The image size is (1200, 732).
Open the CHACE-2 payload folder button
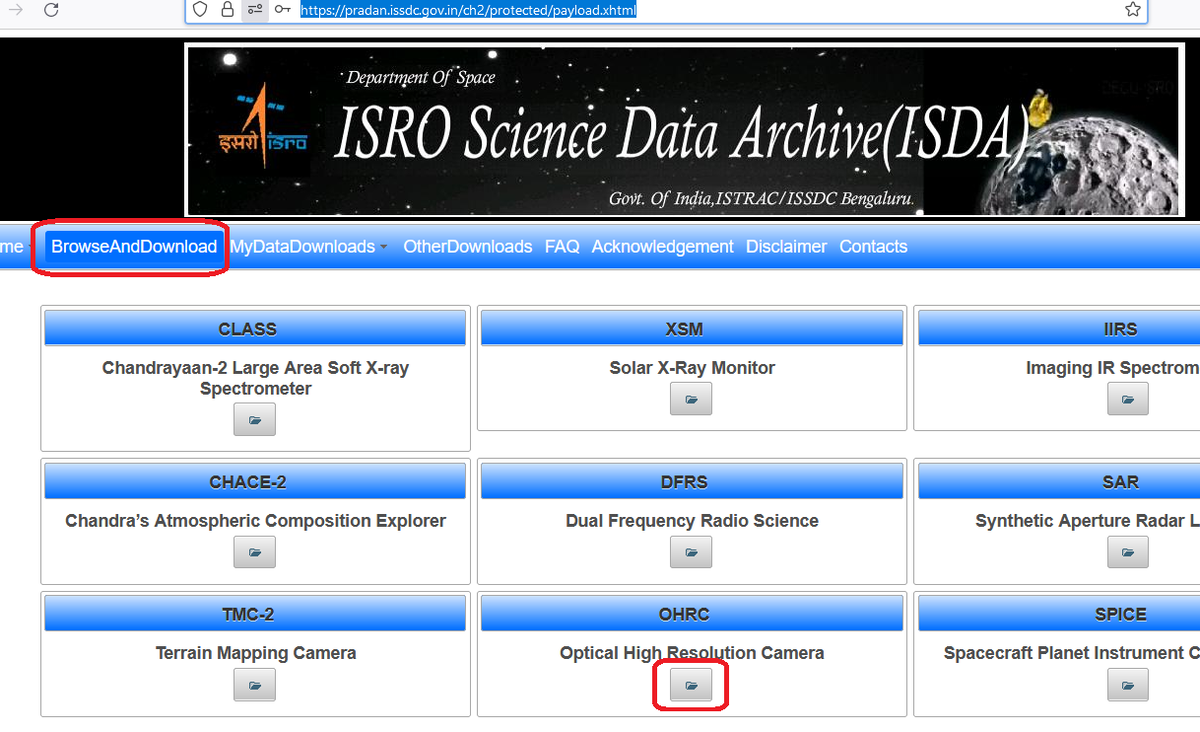pos(254,552)
